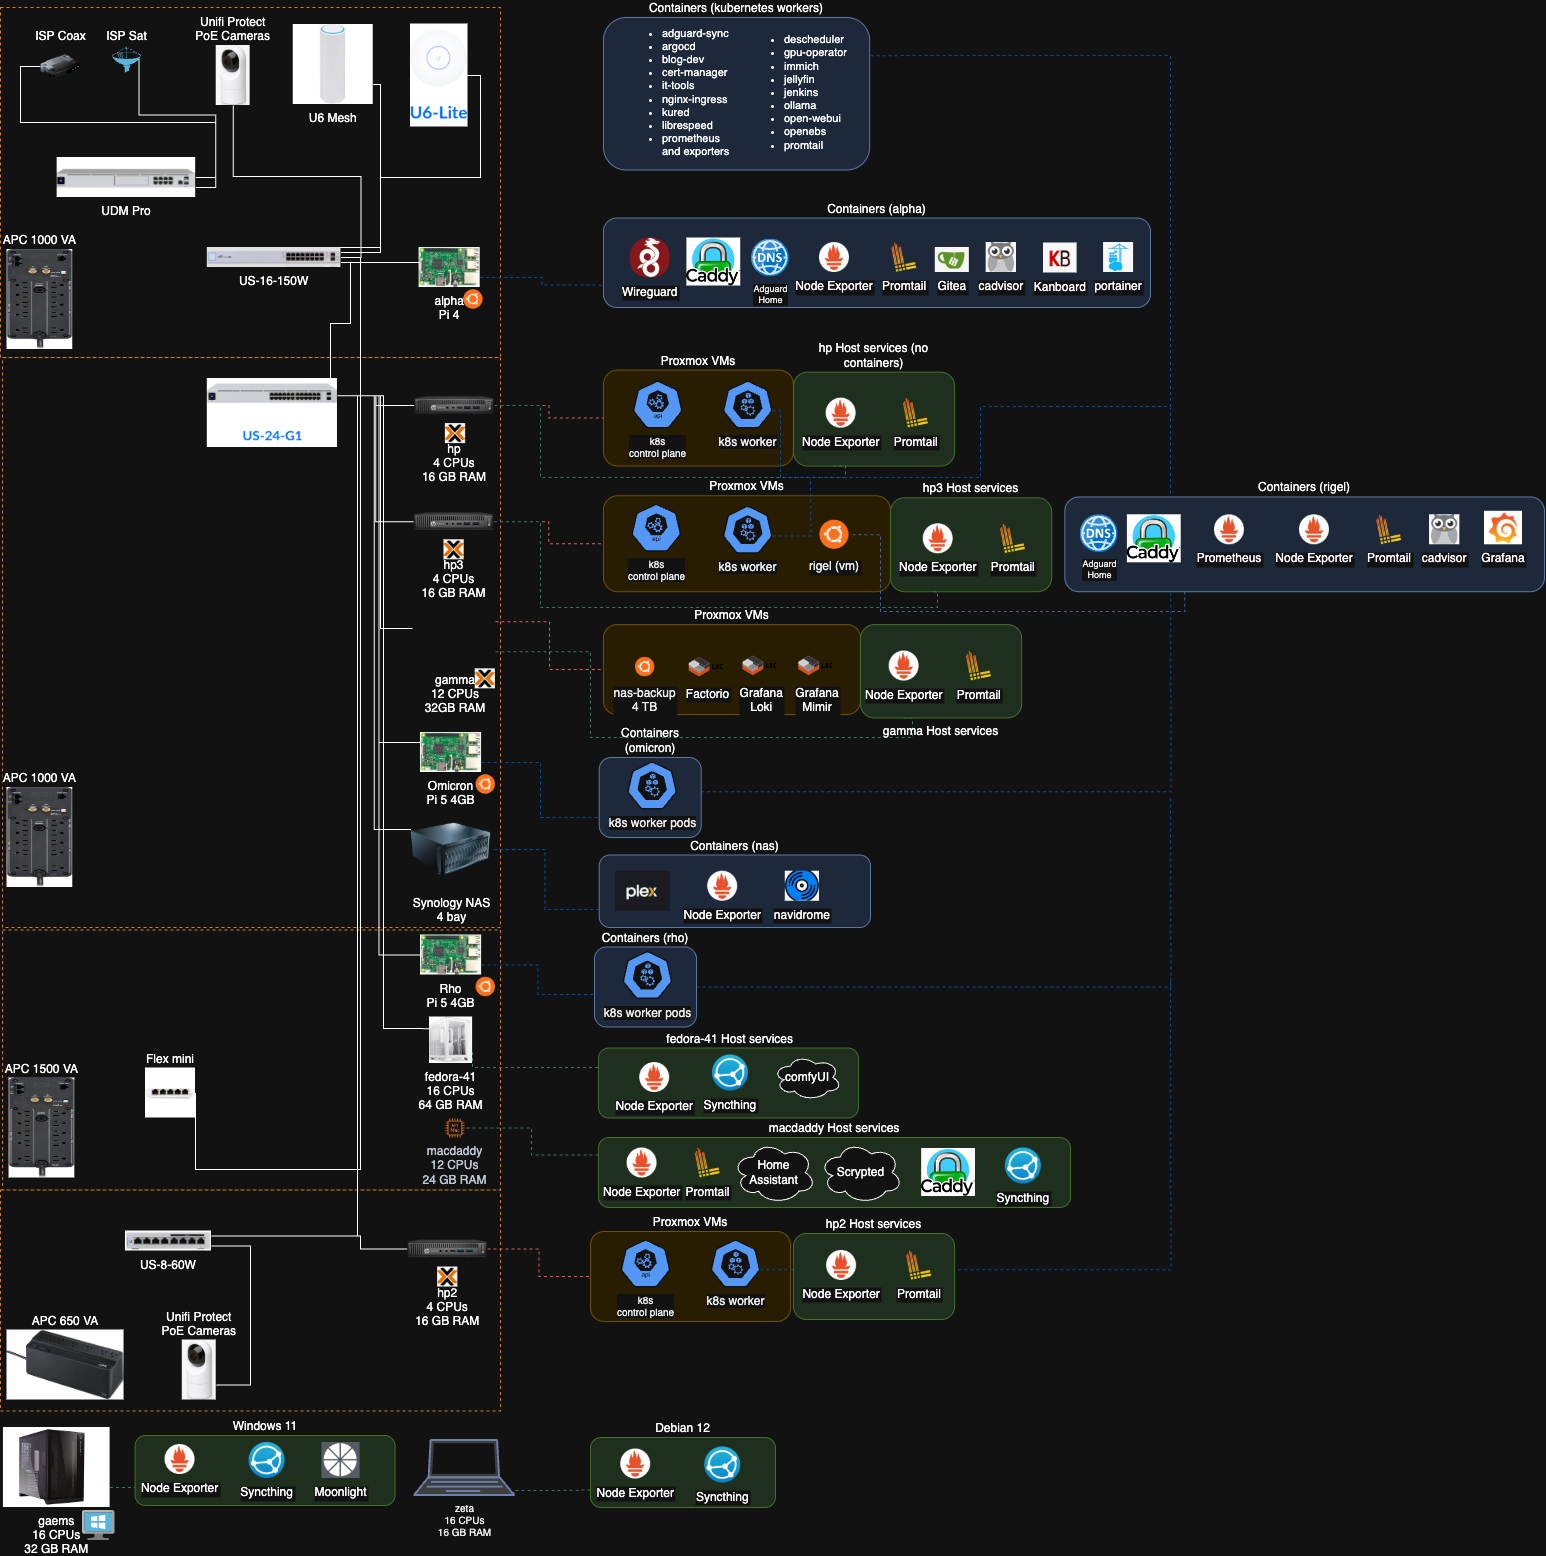Select the ISP Coax modem image
This screenshot has width=1546, height=1556.
pos(60,66)
